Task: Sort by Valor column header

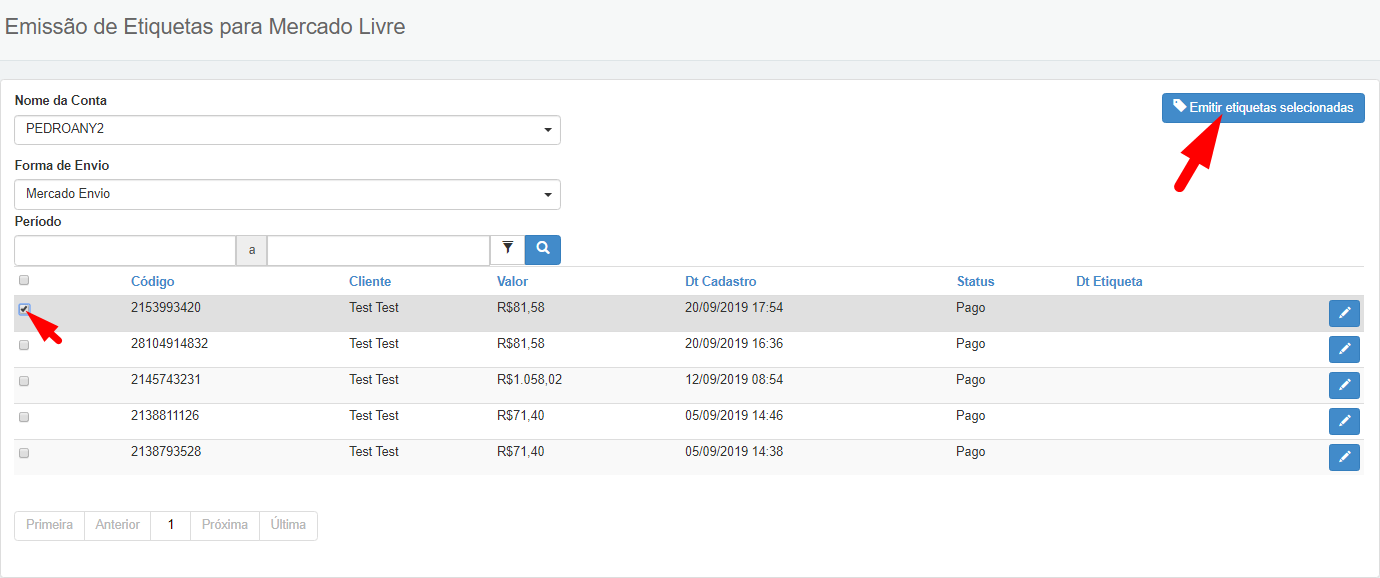Action: pos(512,282)
